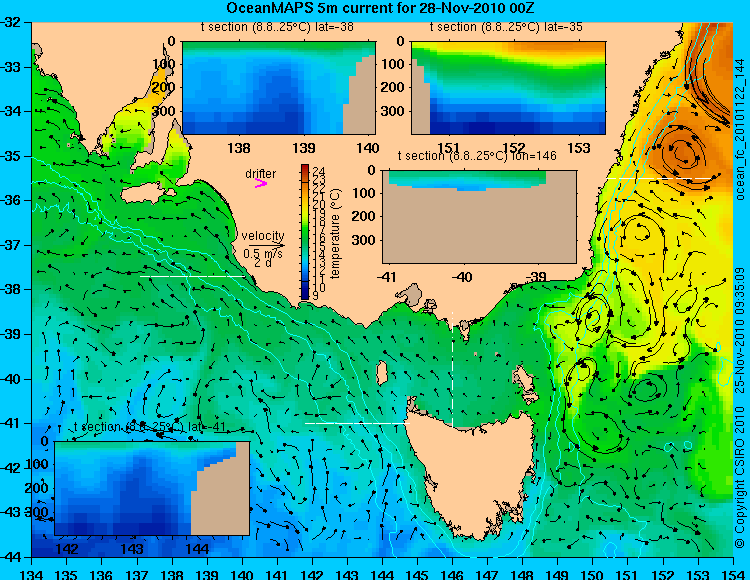Click main latitude axis label '-37'
This screenshot has height=580, width=750.
(11, 245)
